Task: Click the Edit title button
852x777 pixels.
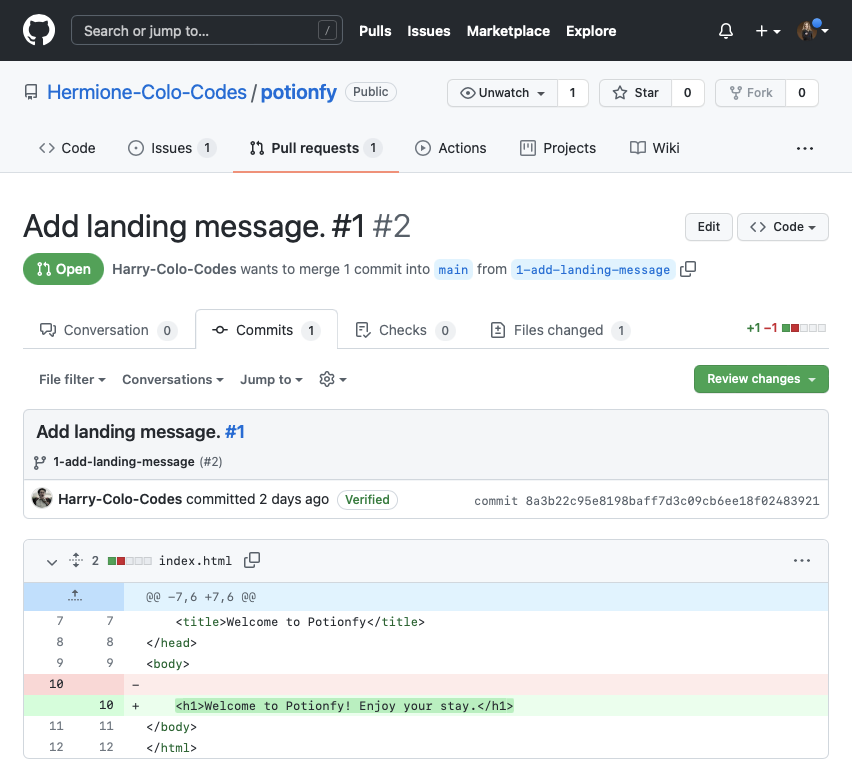Action: click(x=708, y=227)
